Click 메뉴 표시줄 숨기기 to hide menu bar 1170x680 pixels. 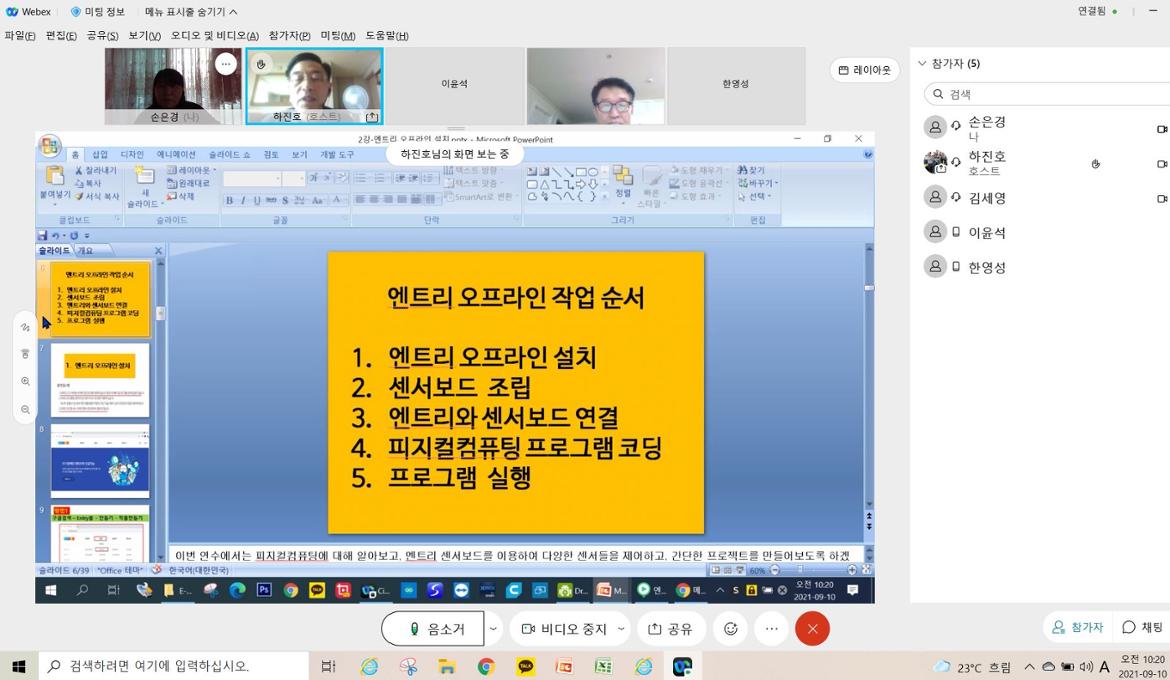(191, 12)
